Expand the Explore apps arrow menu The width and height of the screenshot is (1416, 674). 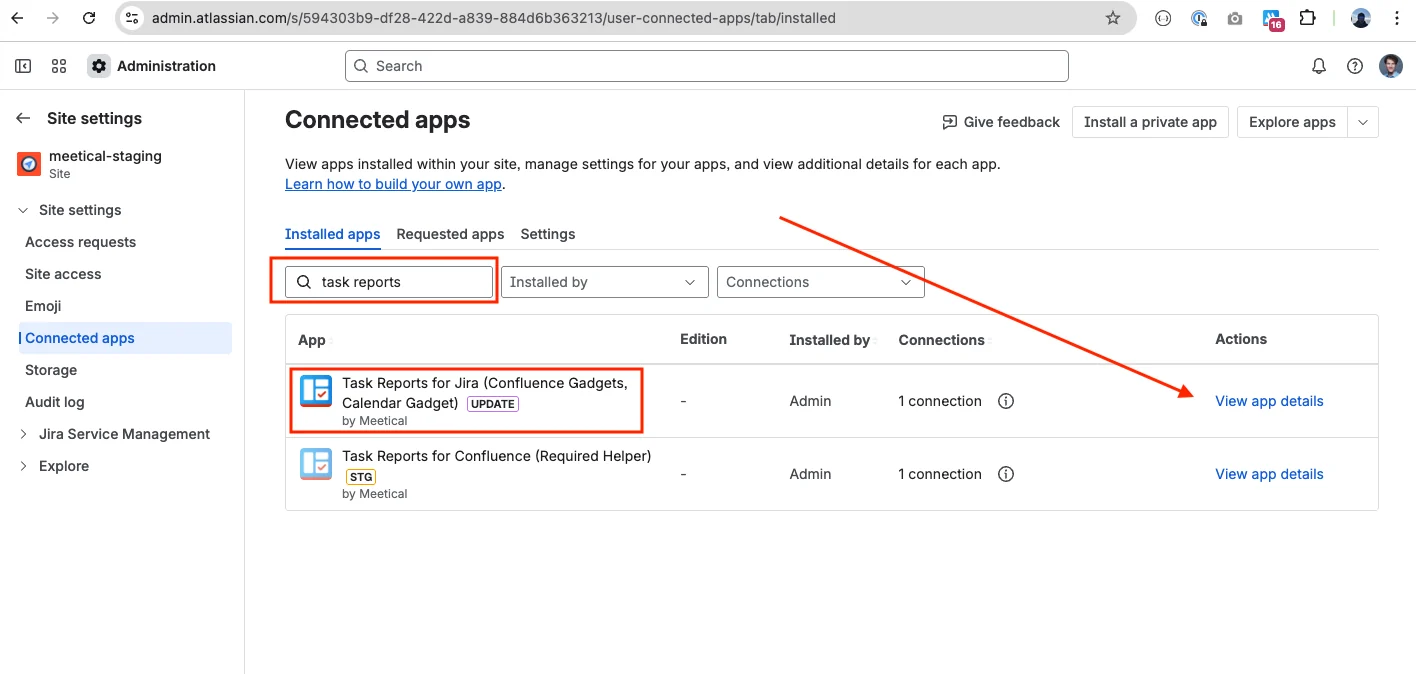(1363, 122)
